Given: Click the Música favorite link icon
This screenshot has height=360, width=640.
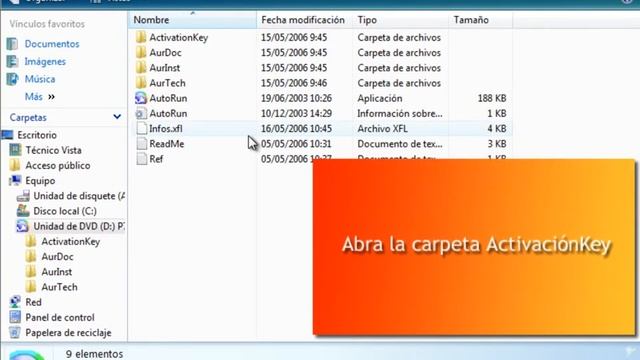Looking at the screenshot, I should tap(12, 79).
